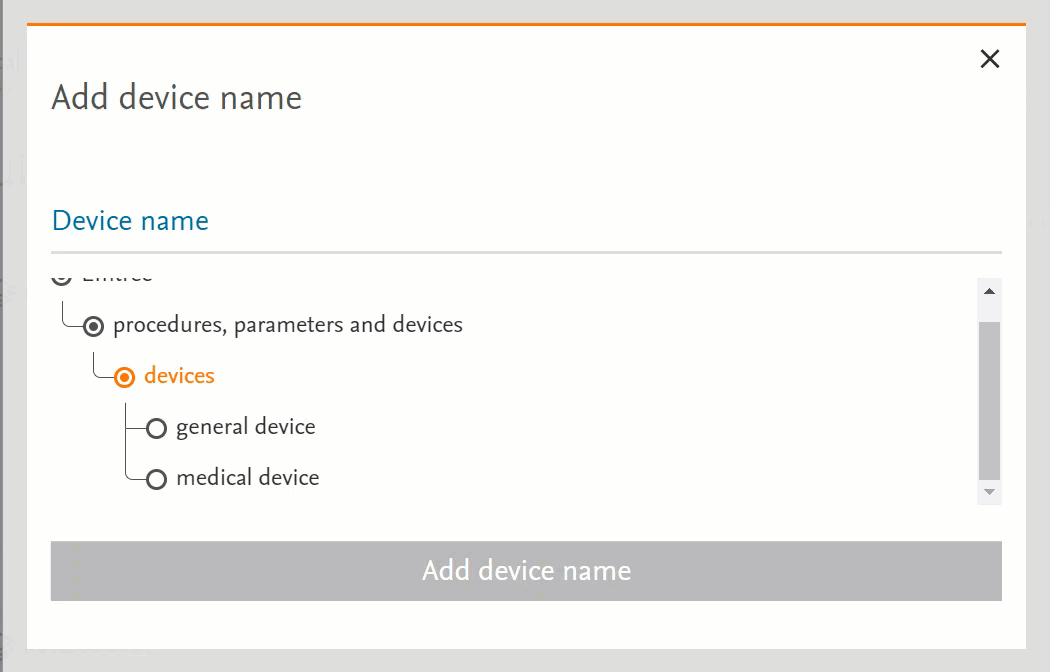
Task: Click the tree list scrollbar thumb
Action: (989, 400)
